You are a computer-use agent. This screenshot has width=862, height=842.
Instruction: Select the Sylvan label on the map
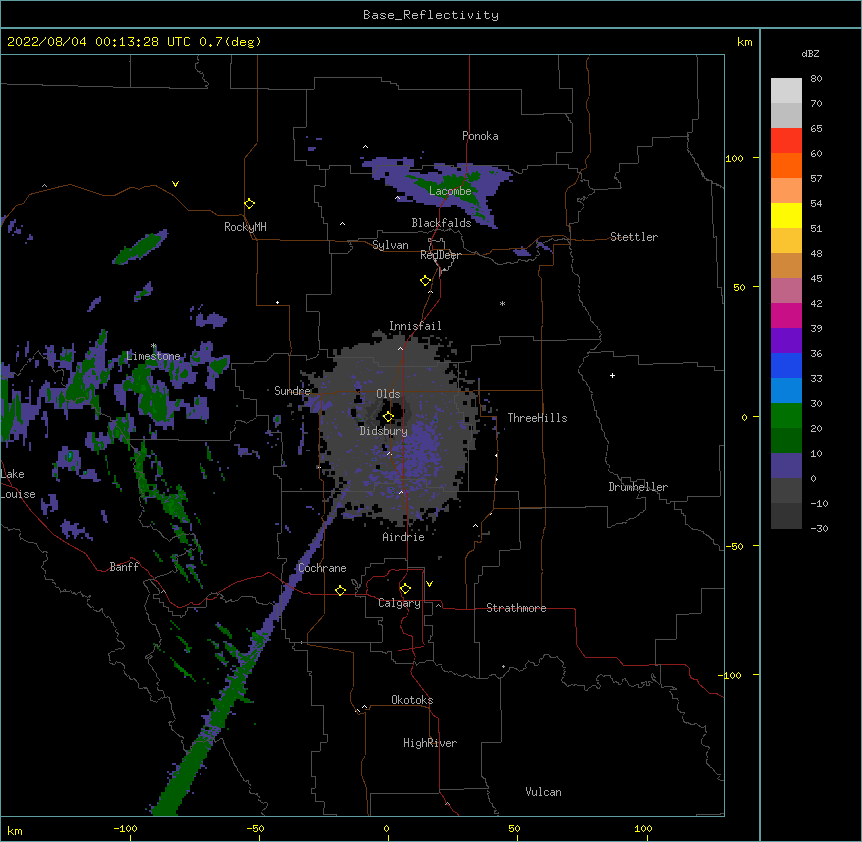pyautogui.click(x=390, y=245)
